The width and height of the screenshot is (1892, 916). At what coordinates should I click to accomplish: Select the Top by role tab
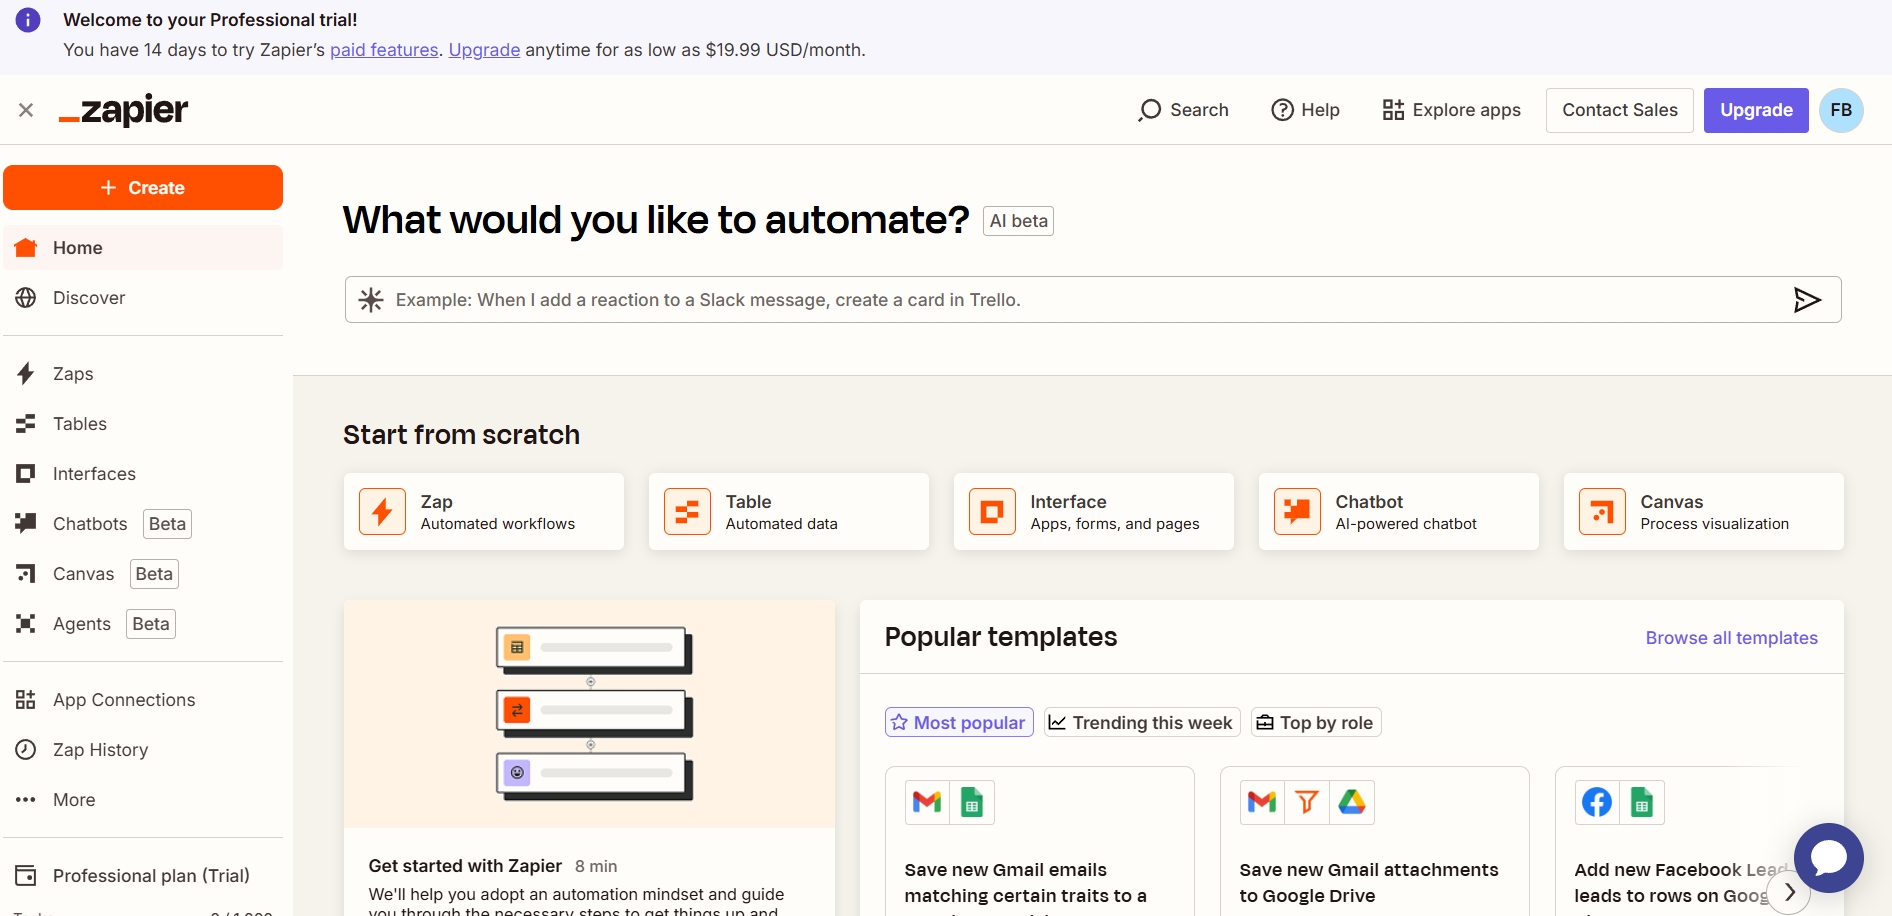1316,722
